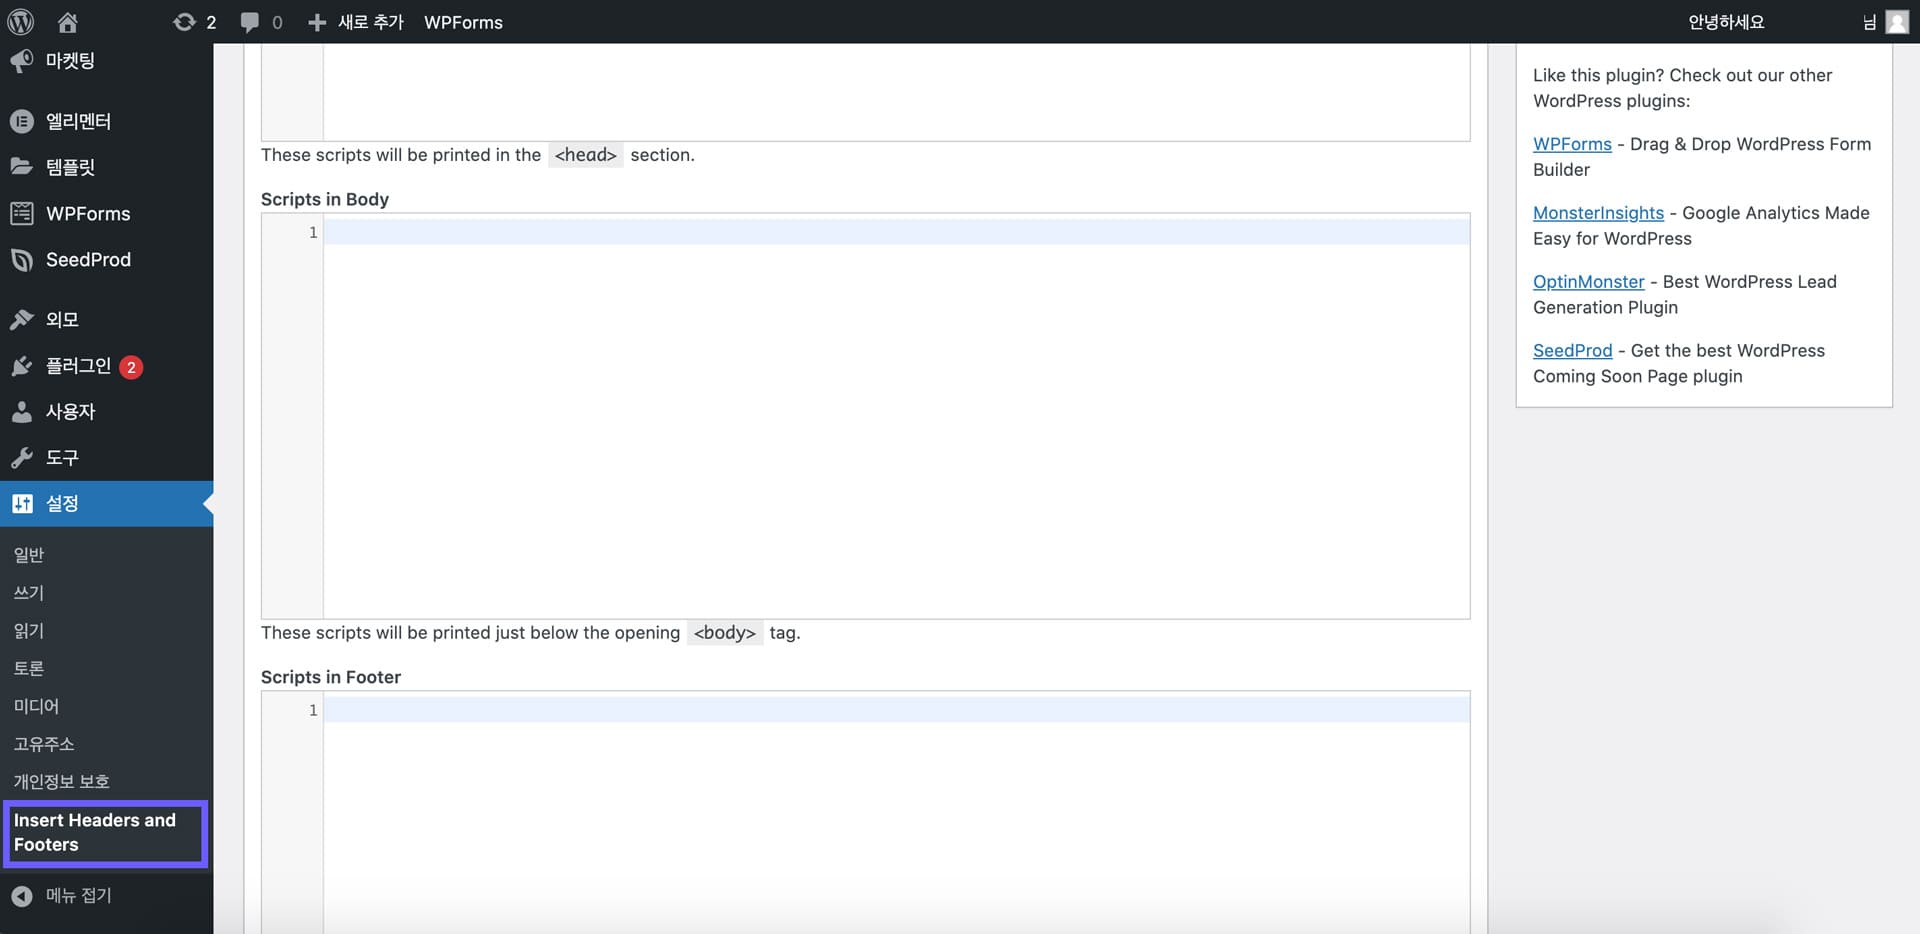The height and width of the screenshot is (934, 1920).
Task: Visit site via home icon
Action: [x=68, y=22]
